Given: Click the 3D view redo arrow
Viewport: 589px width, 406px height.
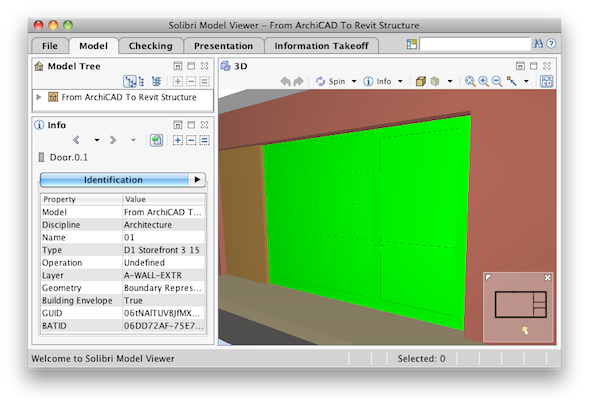Looking at the screenshot, I should click(298, 81).
